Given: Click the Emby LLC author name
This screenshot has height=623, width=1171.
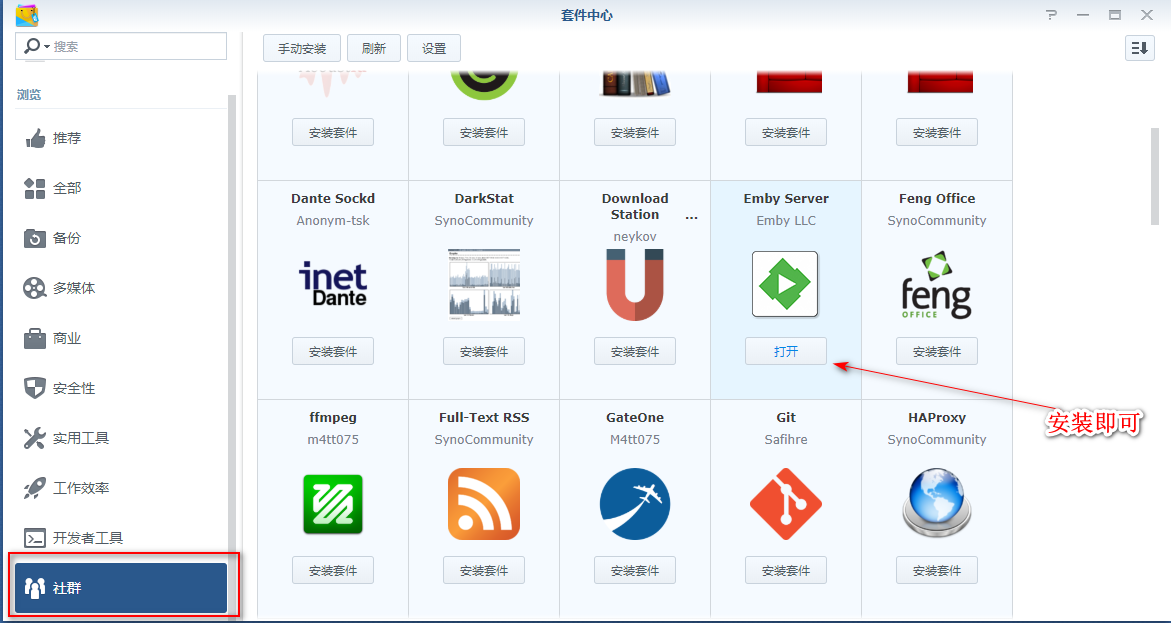Looking at the screenshot, I should tap(786, 220).
